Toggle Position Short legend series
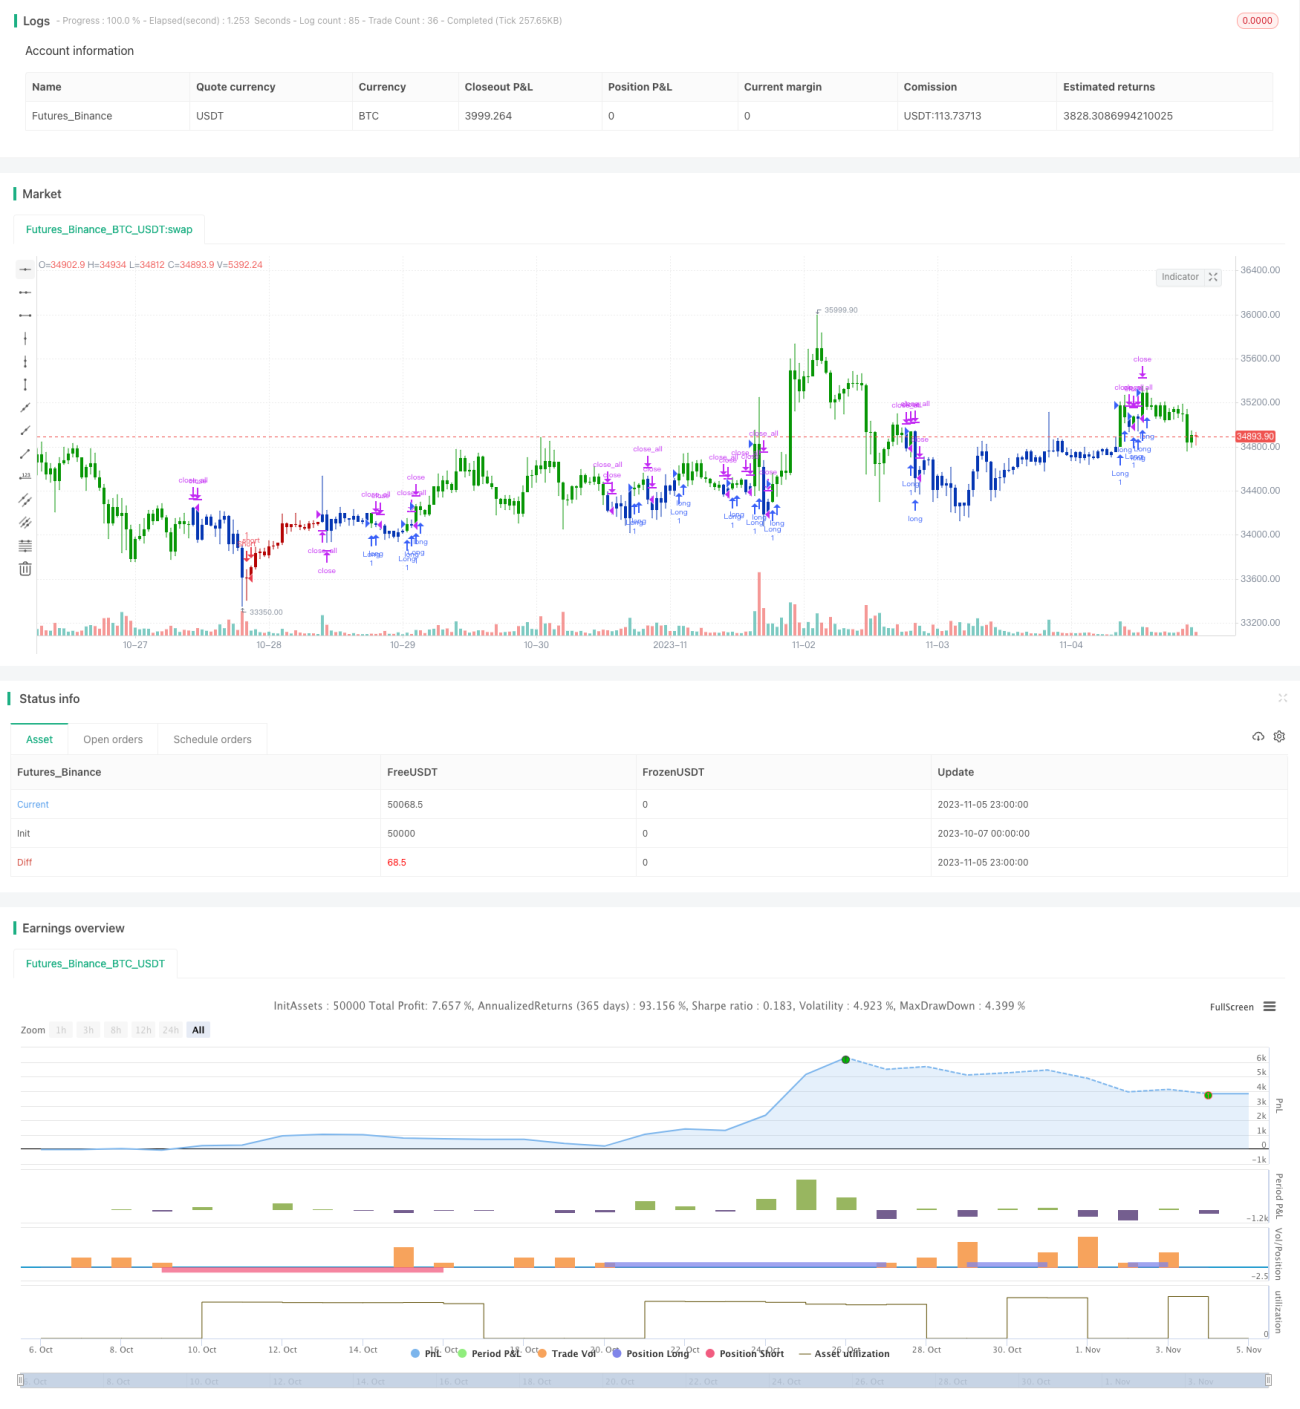 (745, 1353)
